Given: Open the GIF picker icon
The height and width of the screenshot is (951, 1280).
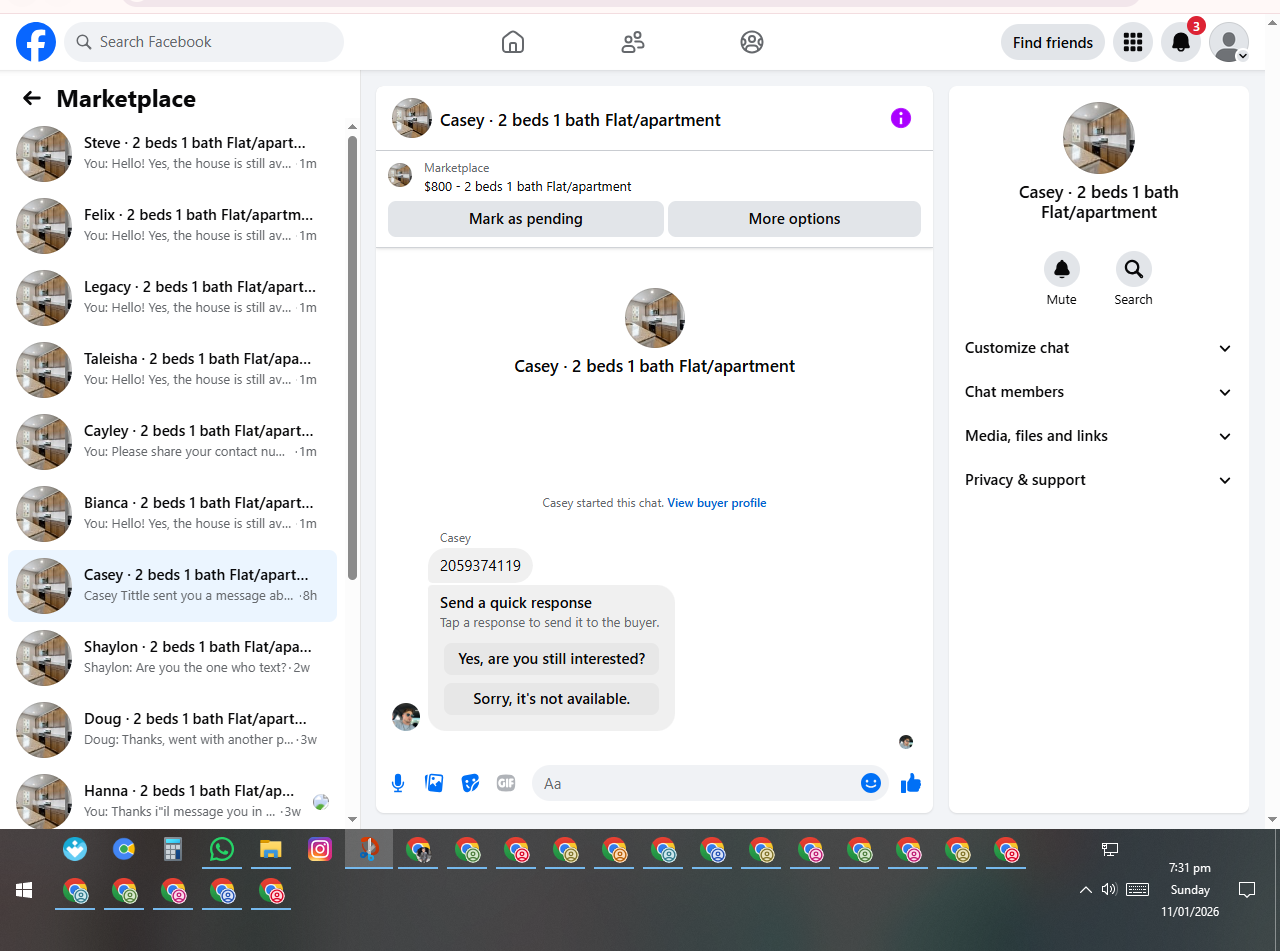Looking at the screenshot, I should click(506, 783).
